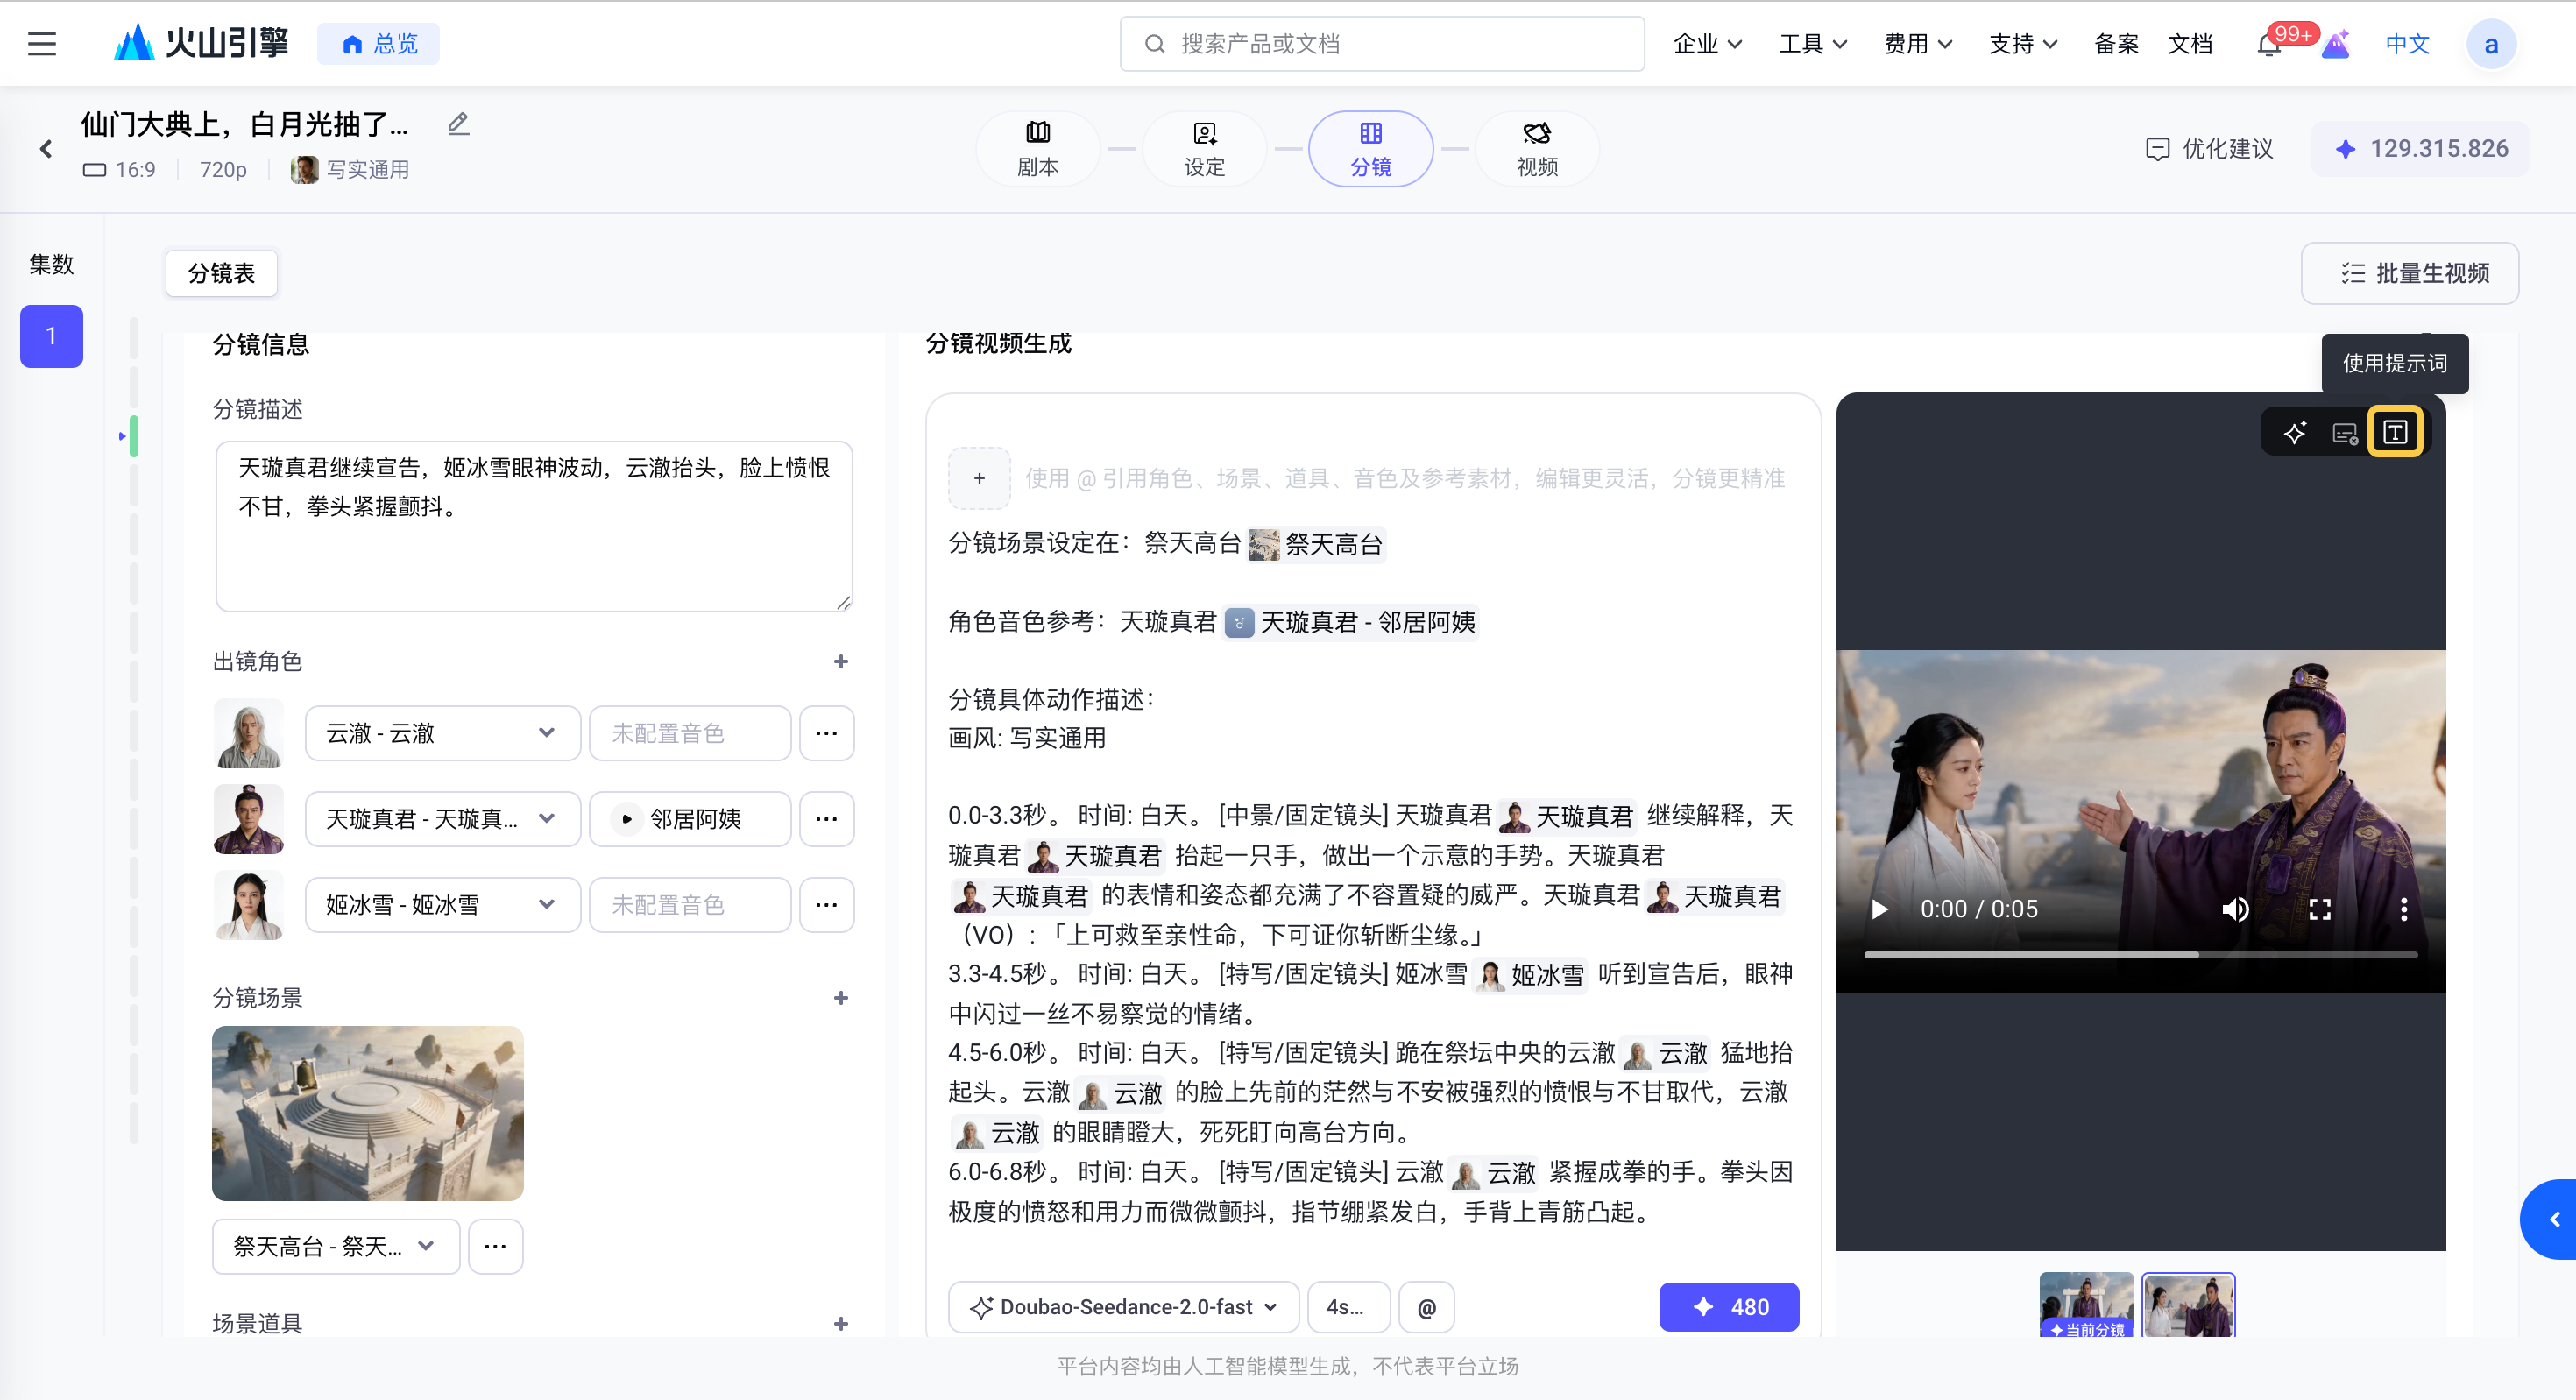
Task: Click the 批量生视频 button
Action: [2410, 273]
